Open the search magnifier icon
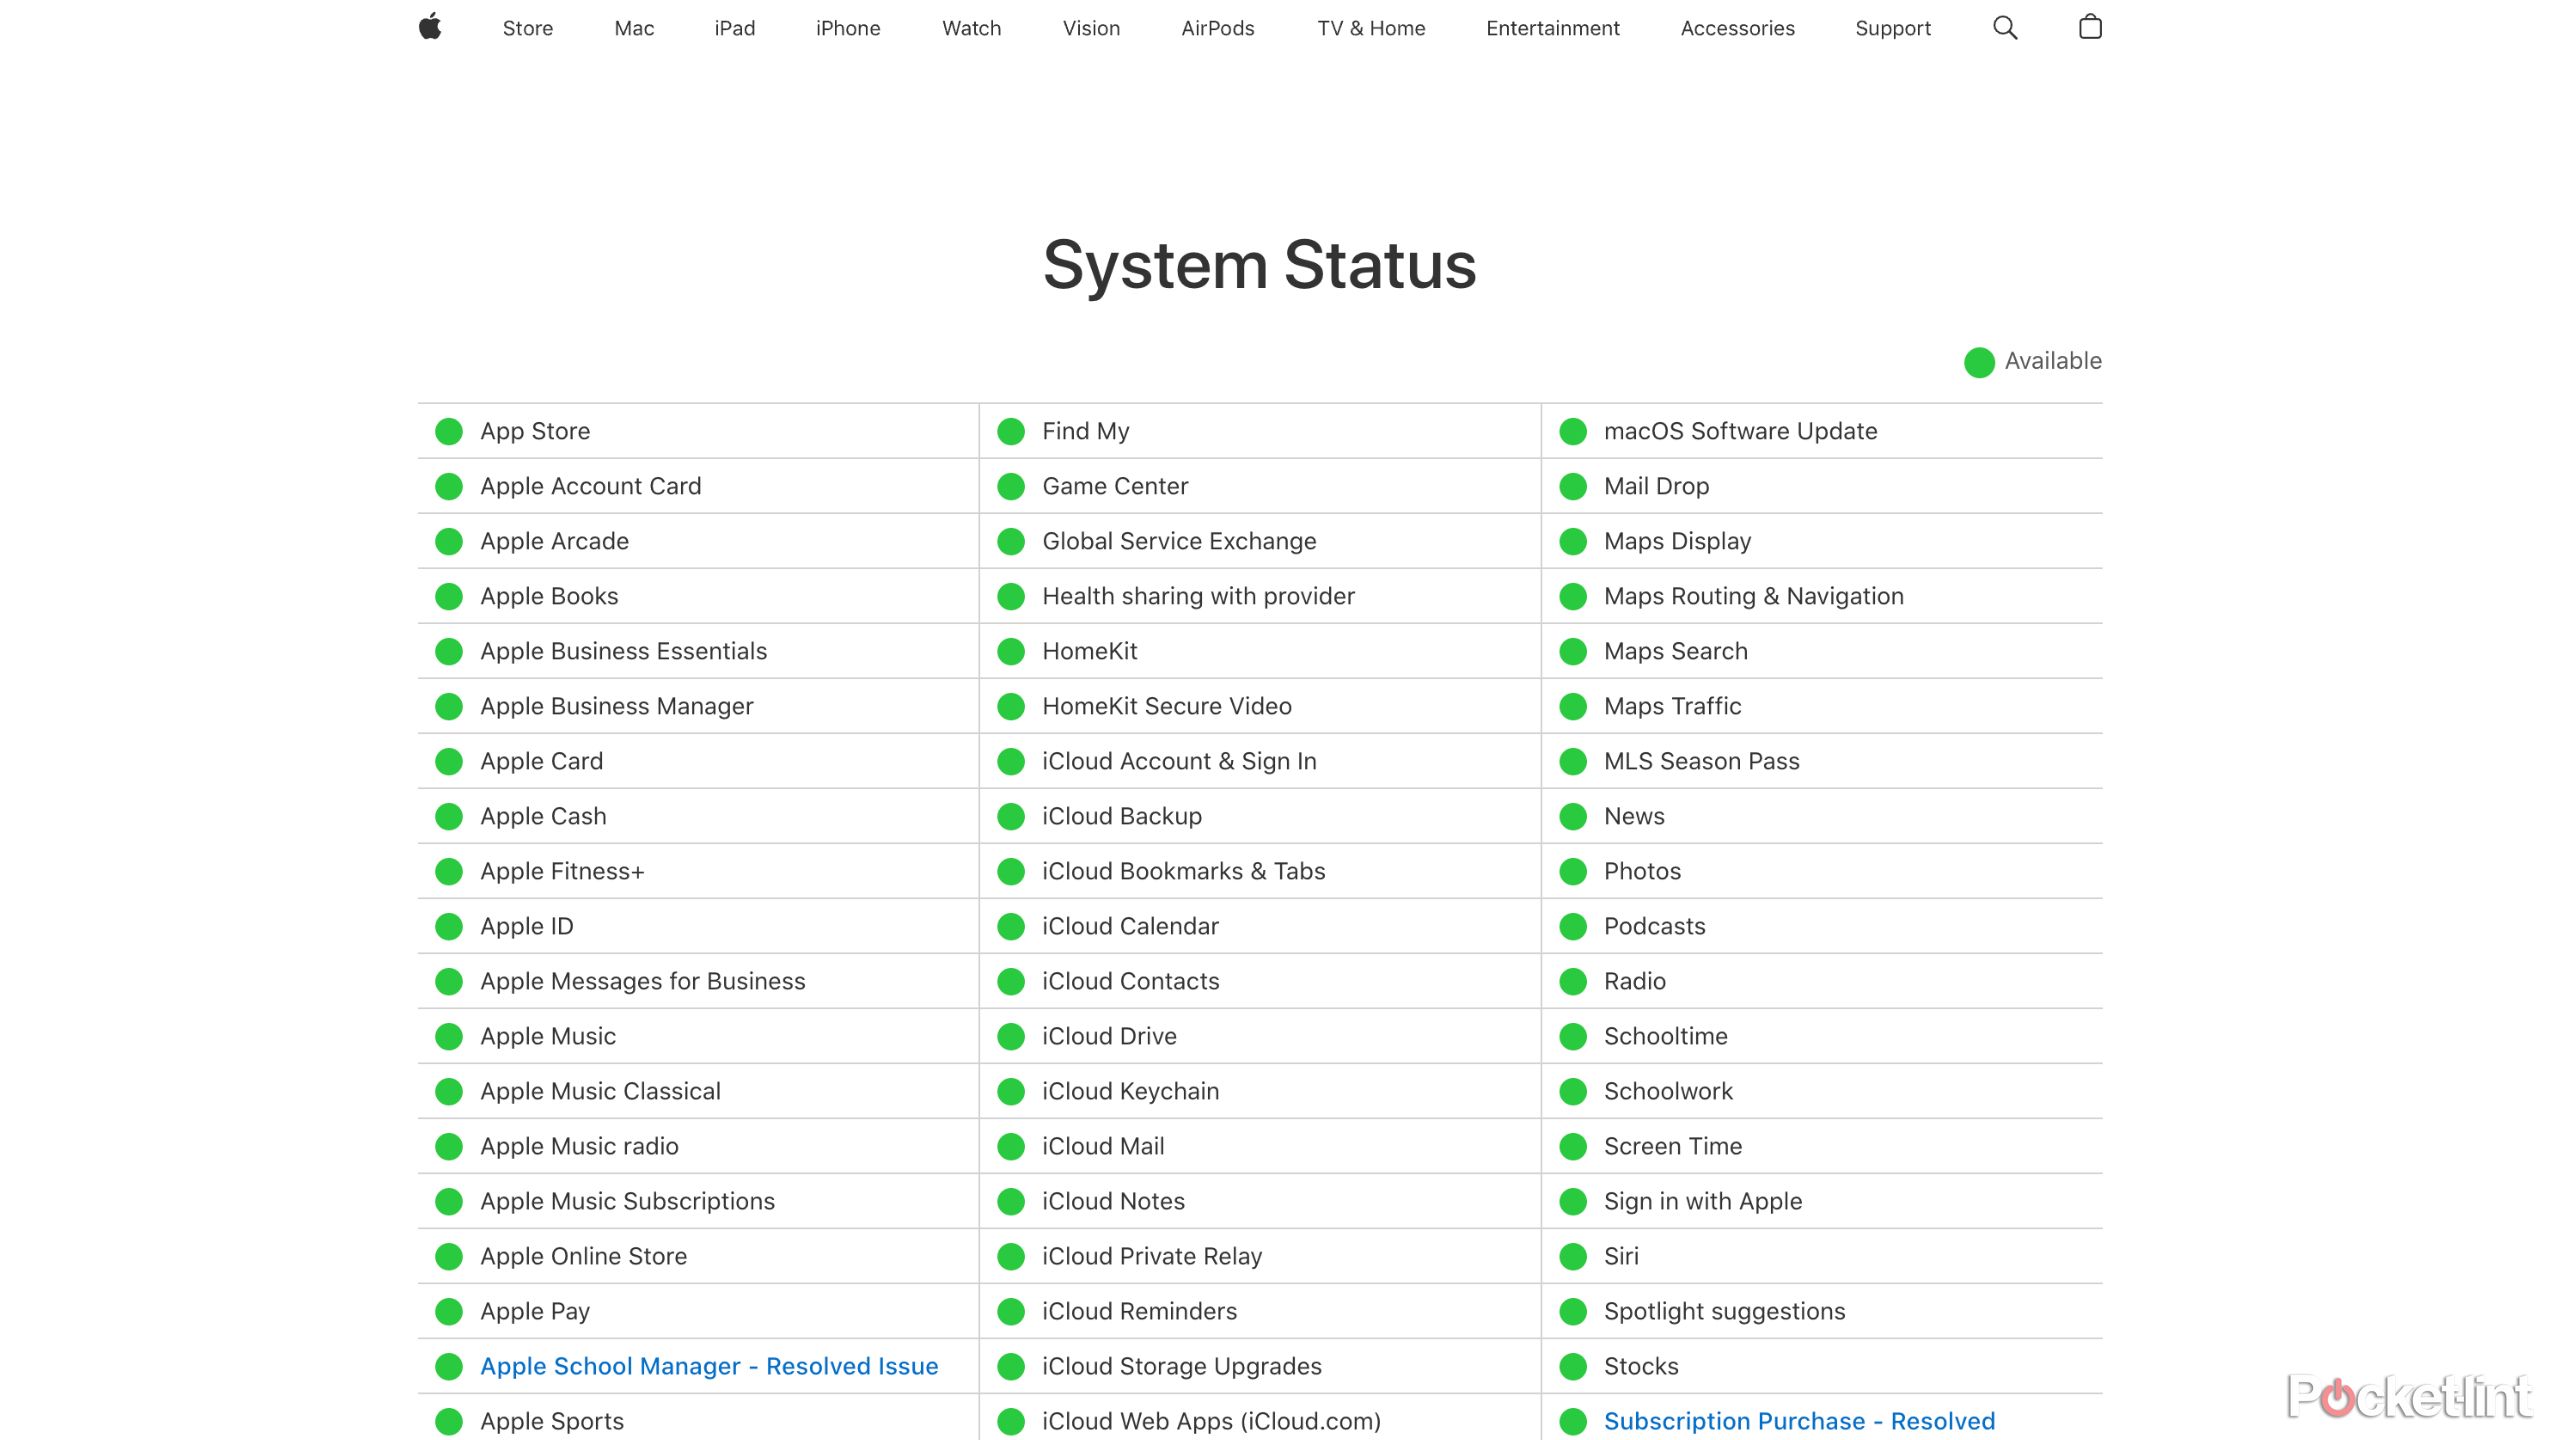The width and height of the screenshot is (2560, 1440). (x=2005, y=28)
